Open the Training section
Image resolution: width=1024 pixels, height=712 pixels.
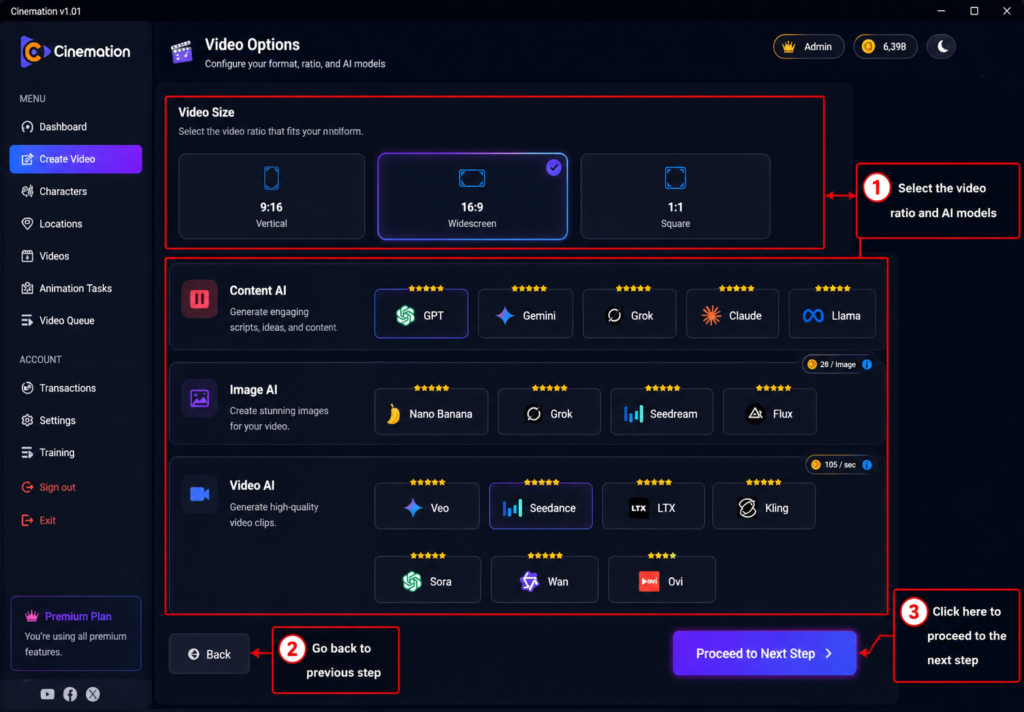coord(75,453)
